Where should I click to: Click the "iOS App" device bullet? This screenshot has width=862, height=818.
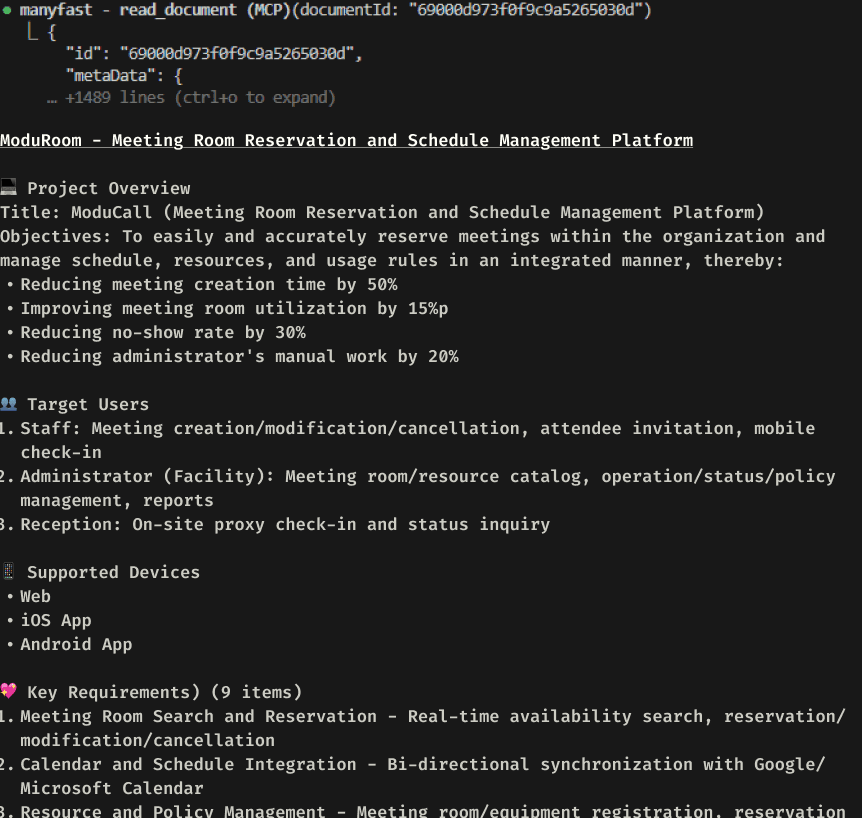56,620
